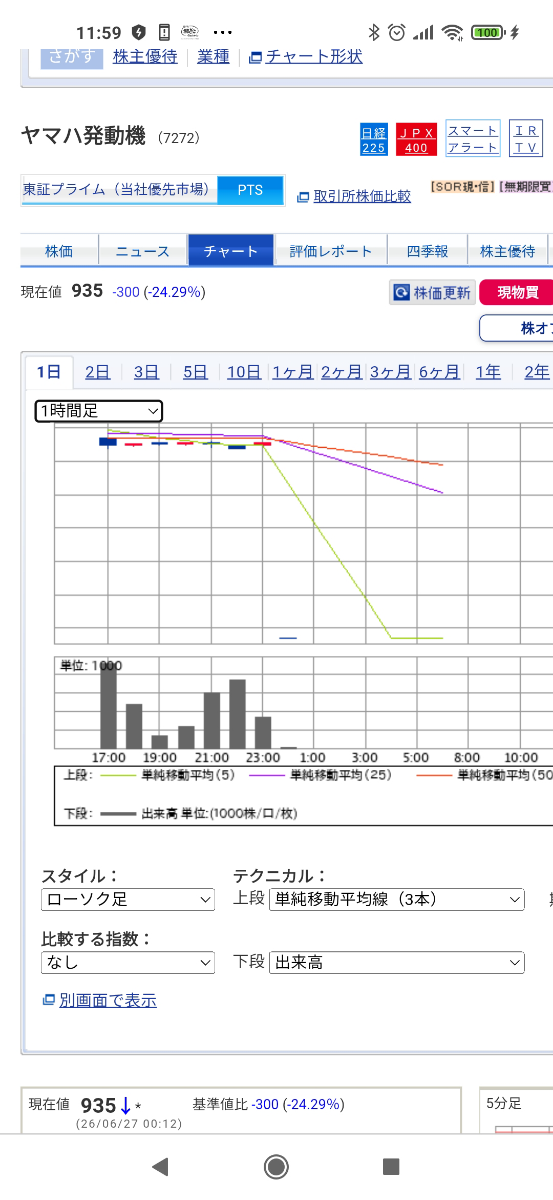Switch market toggle to PTS
This screenshot has height=1200, width=553.
(x=250, y=190)
